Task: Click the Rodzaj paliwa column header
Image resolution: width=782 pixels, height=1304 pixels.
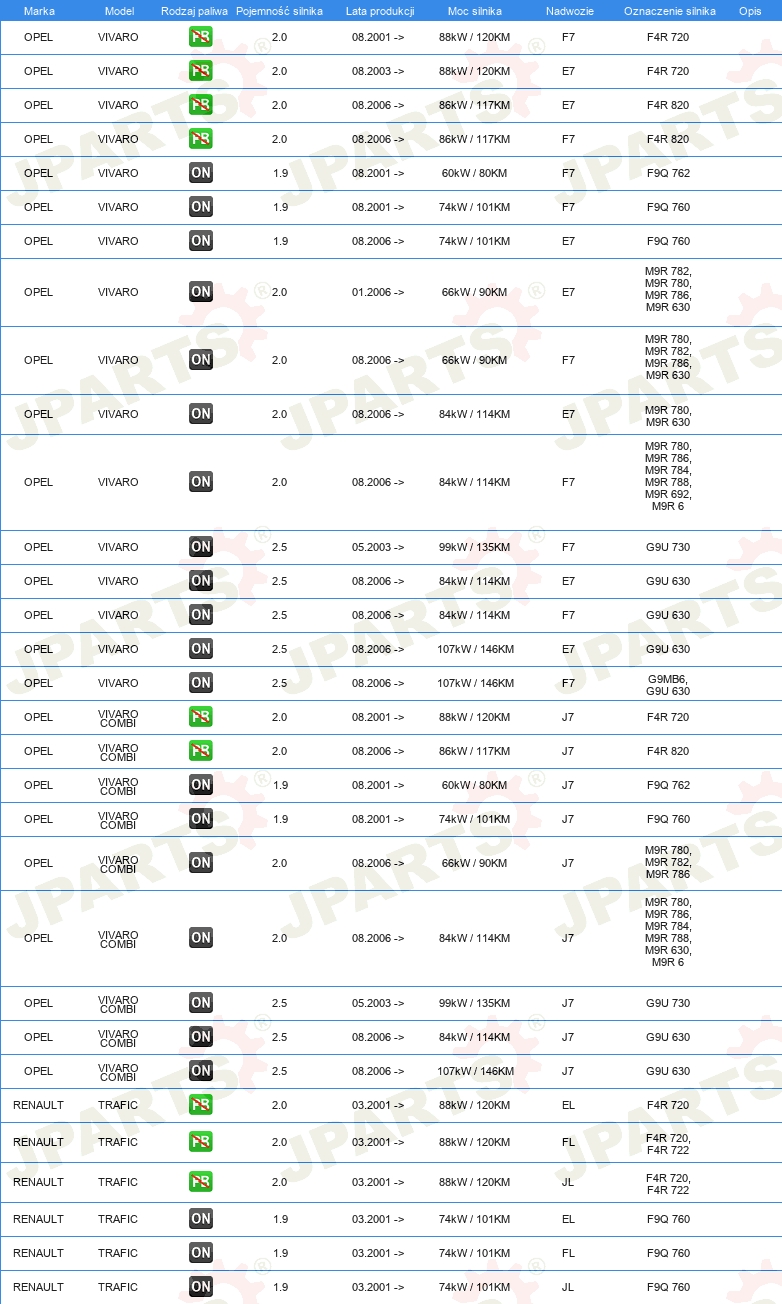Action: click(194, 11)
